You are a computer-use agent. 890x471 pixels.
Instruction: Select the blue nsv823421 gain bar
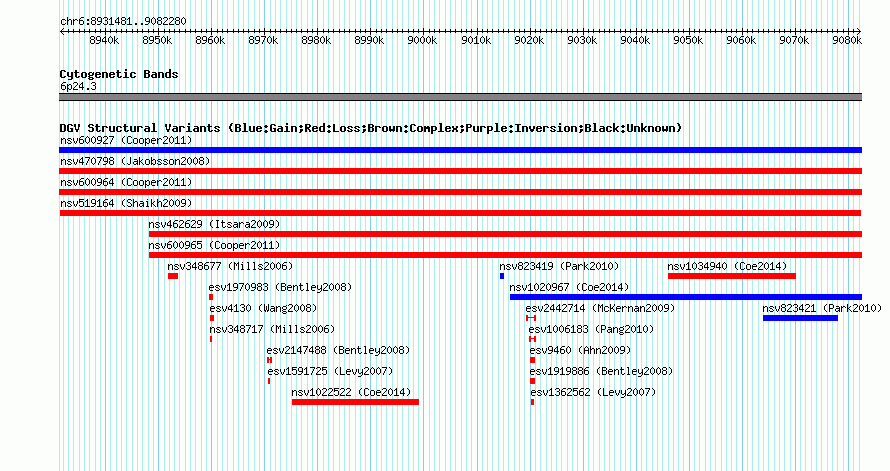click(800, 318)
